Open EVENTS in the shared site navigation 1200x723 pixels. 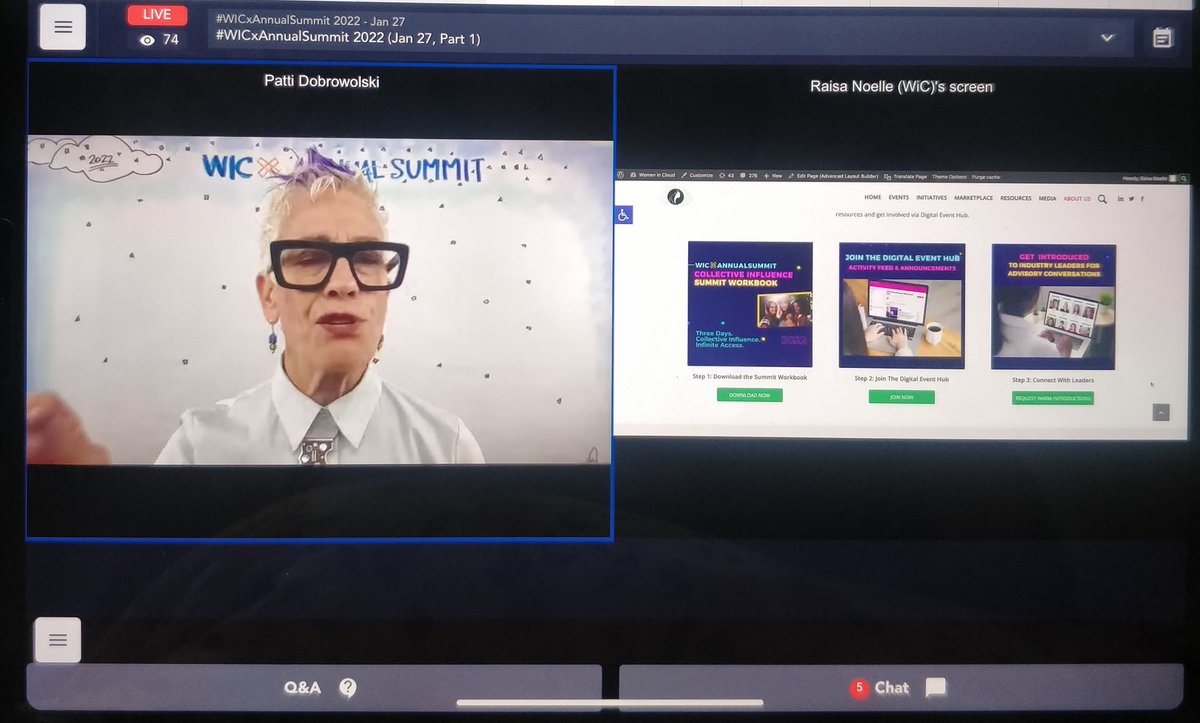899,198
